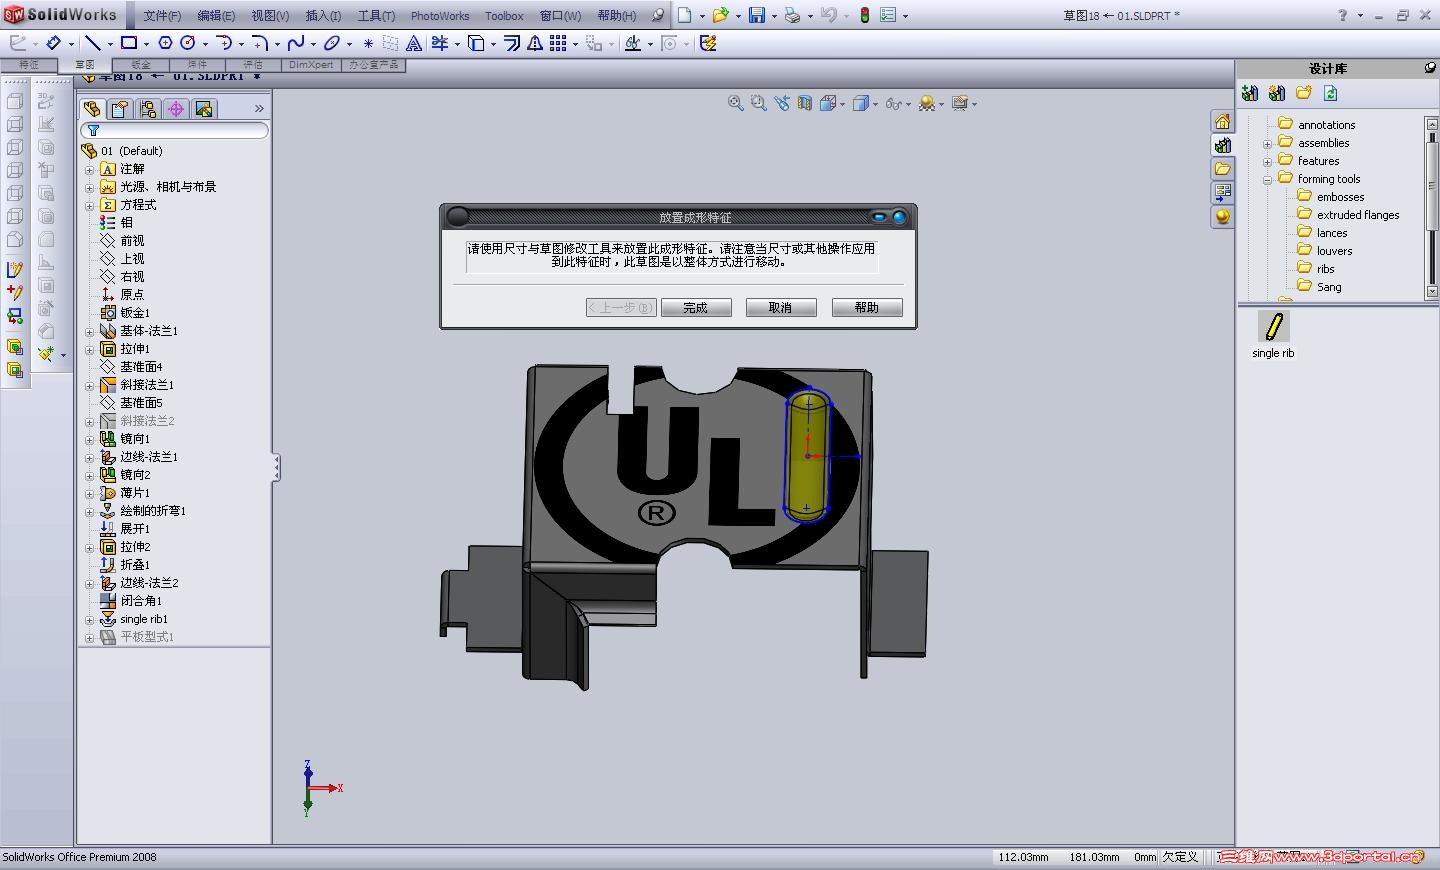Expand the 注解 tree node

[x=89, y=169]
